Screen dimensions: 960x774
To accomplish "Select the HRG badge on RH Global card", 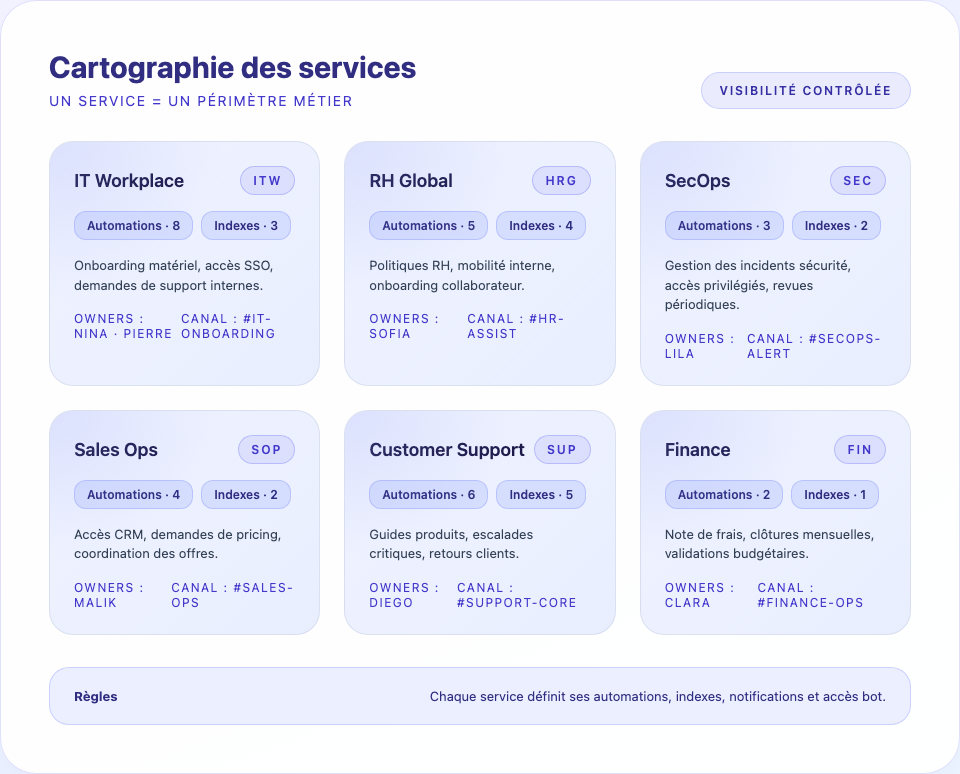I will [561, 180].
